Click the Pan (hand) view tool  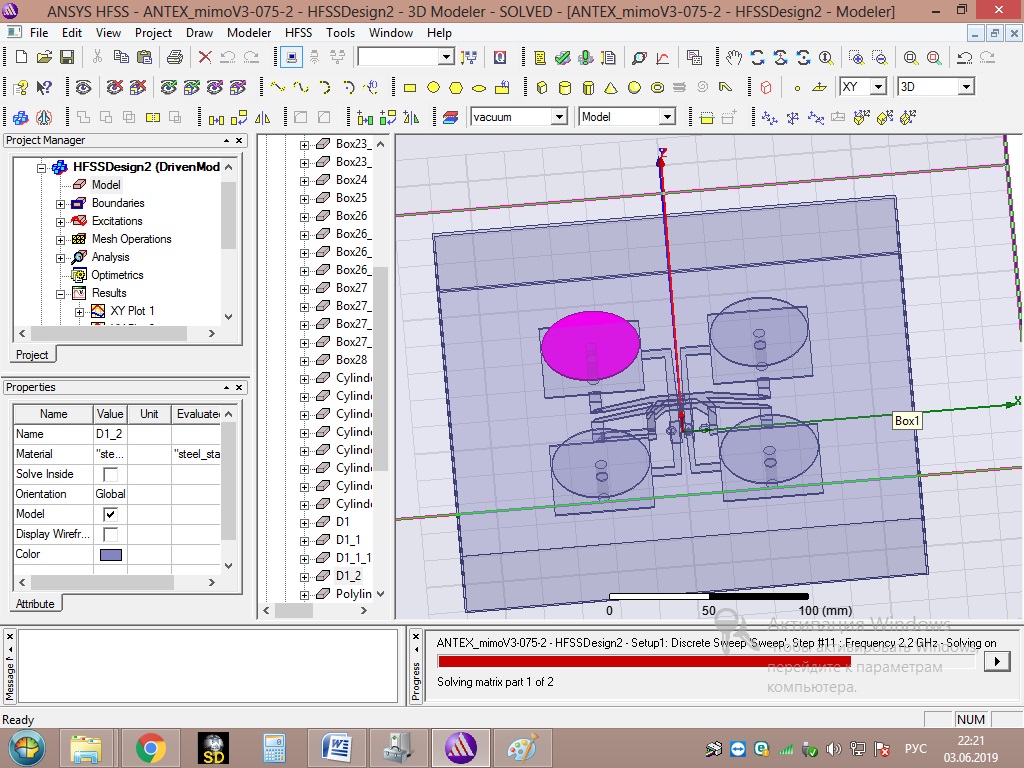[735, 58]
